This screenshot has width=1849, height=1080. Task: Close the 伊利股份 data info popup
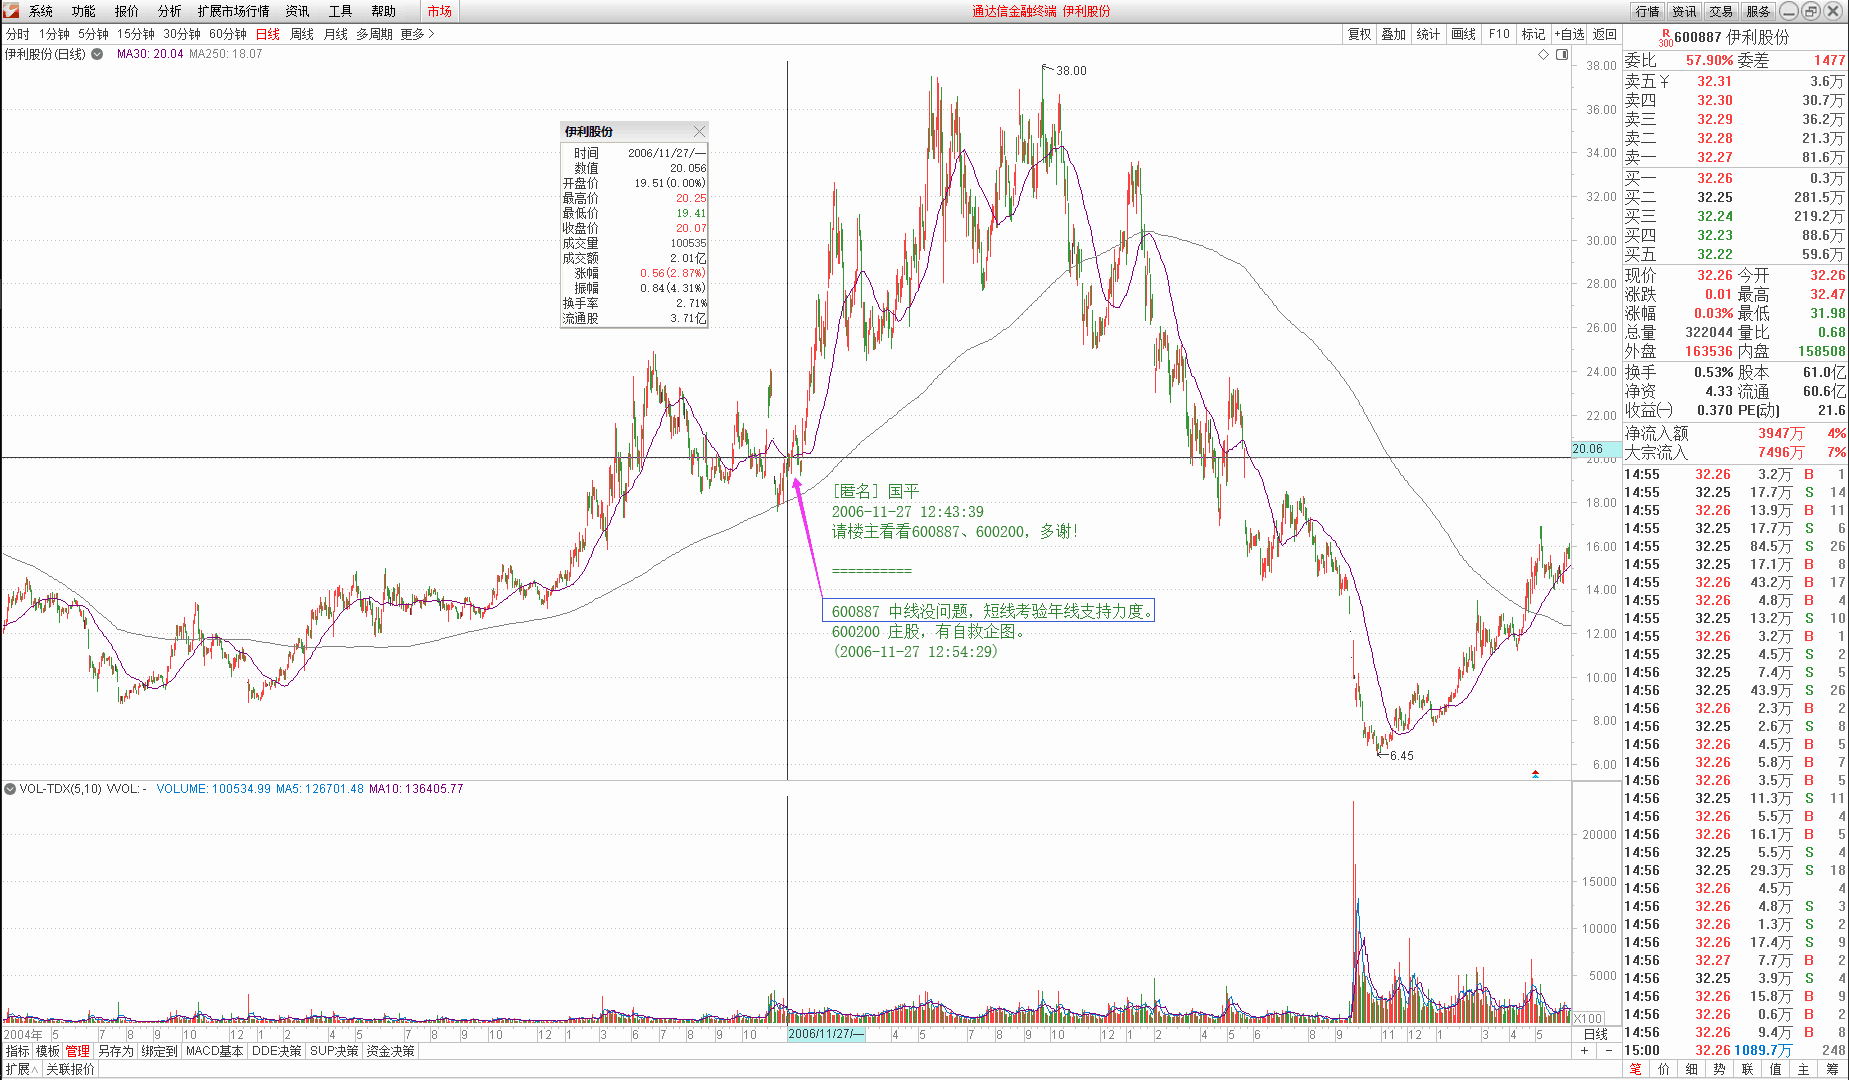[699, 131]
